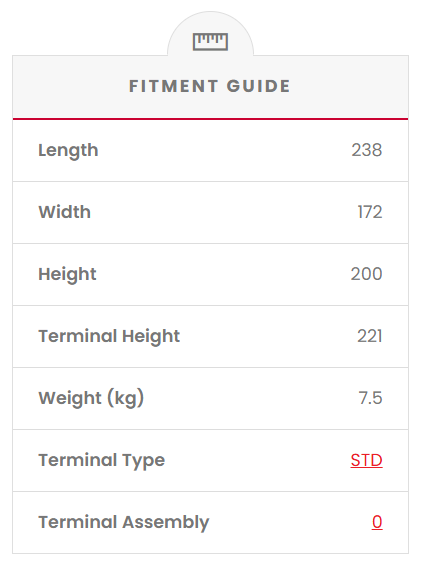Screen dimensions: 424x566
Task: Click the Terminal Type label
Action: (102, 461)
